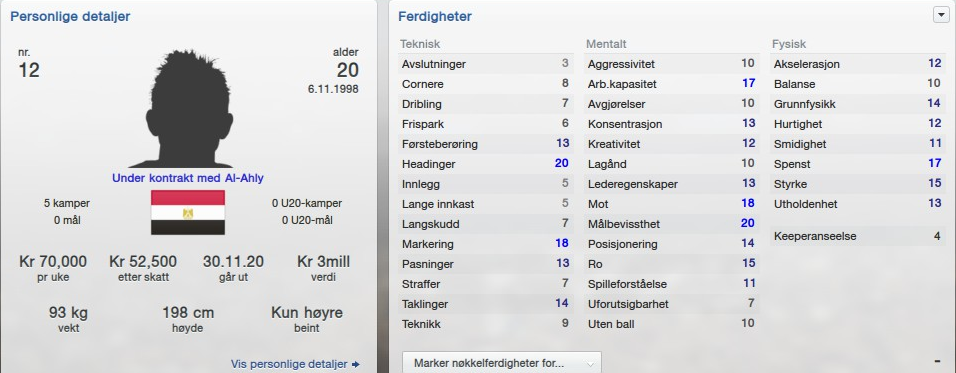This screenshot has width=956, height=373.
Task: Click the minus collapse icon at panel bottom
Action: [x=936, y=361]
